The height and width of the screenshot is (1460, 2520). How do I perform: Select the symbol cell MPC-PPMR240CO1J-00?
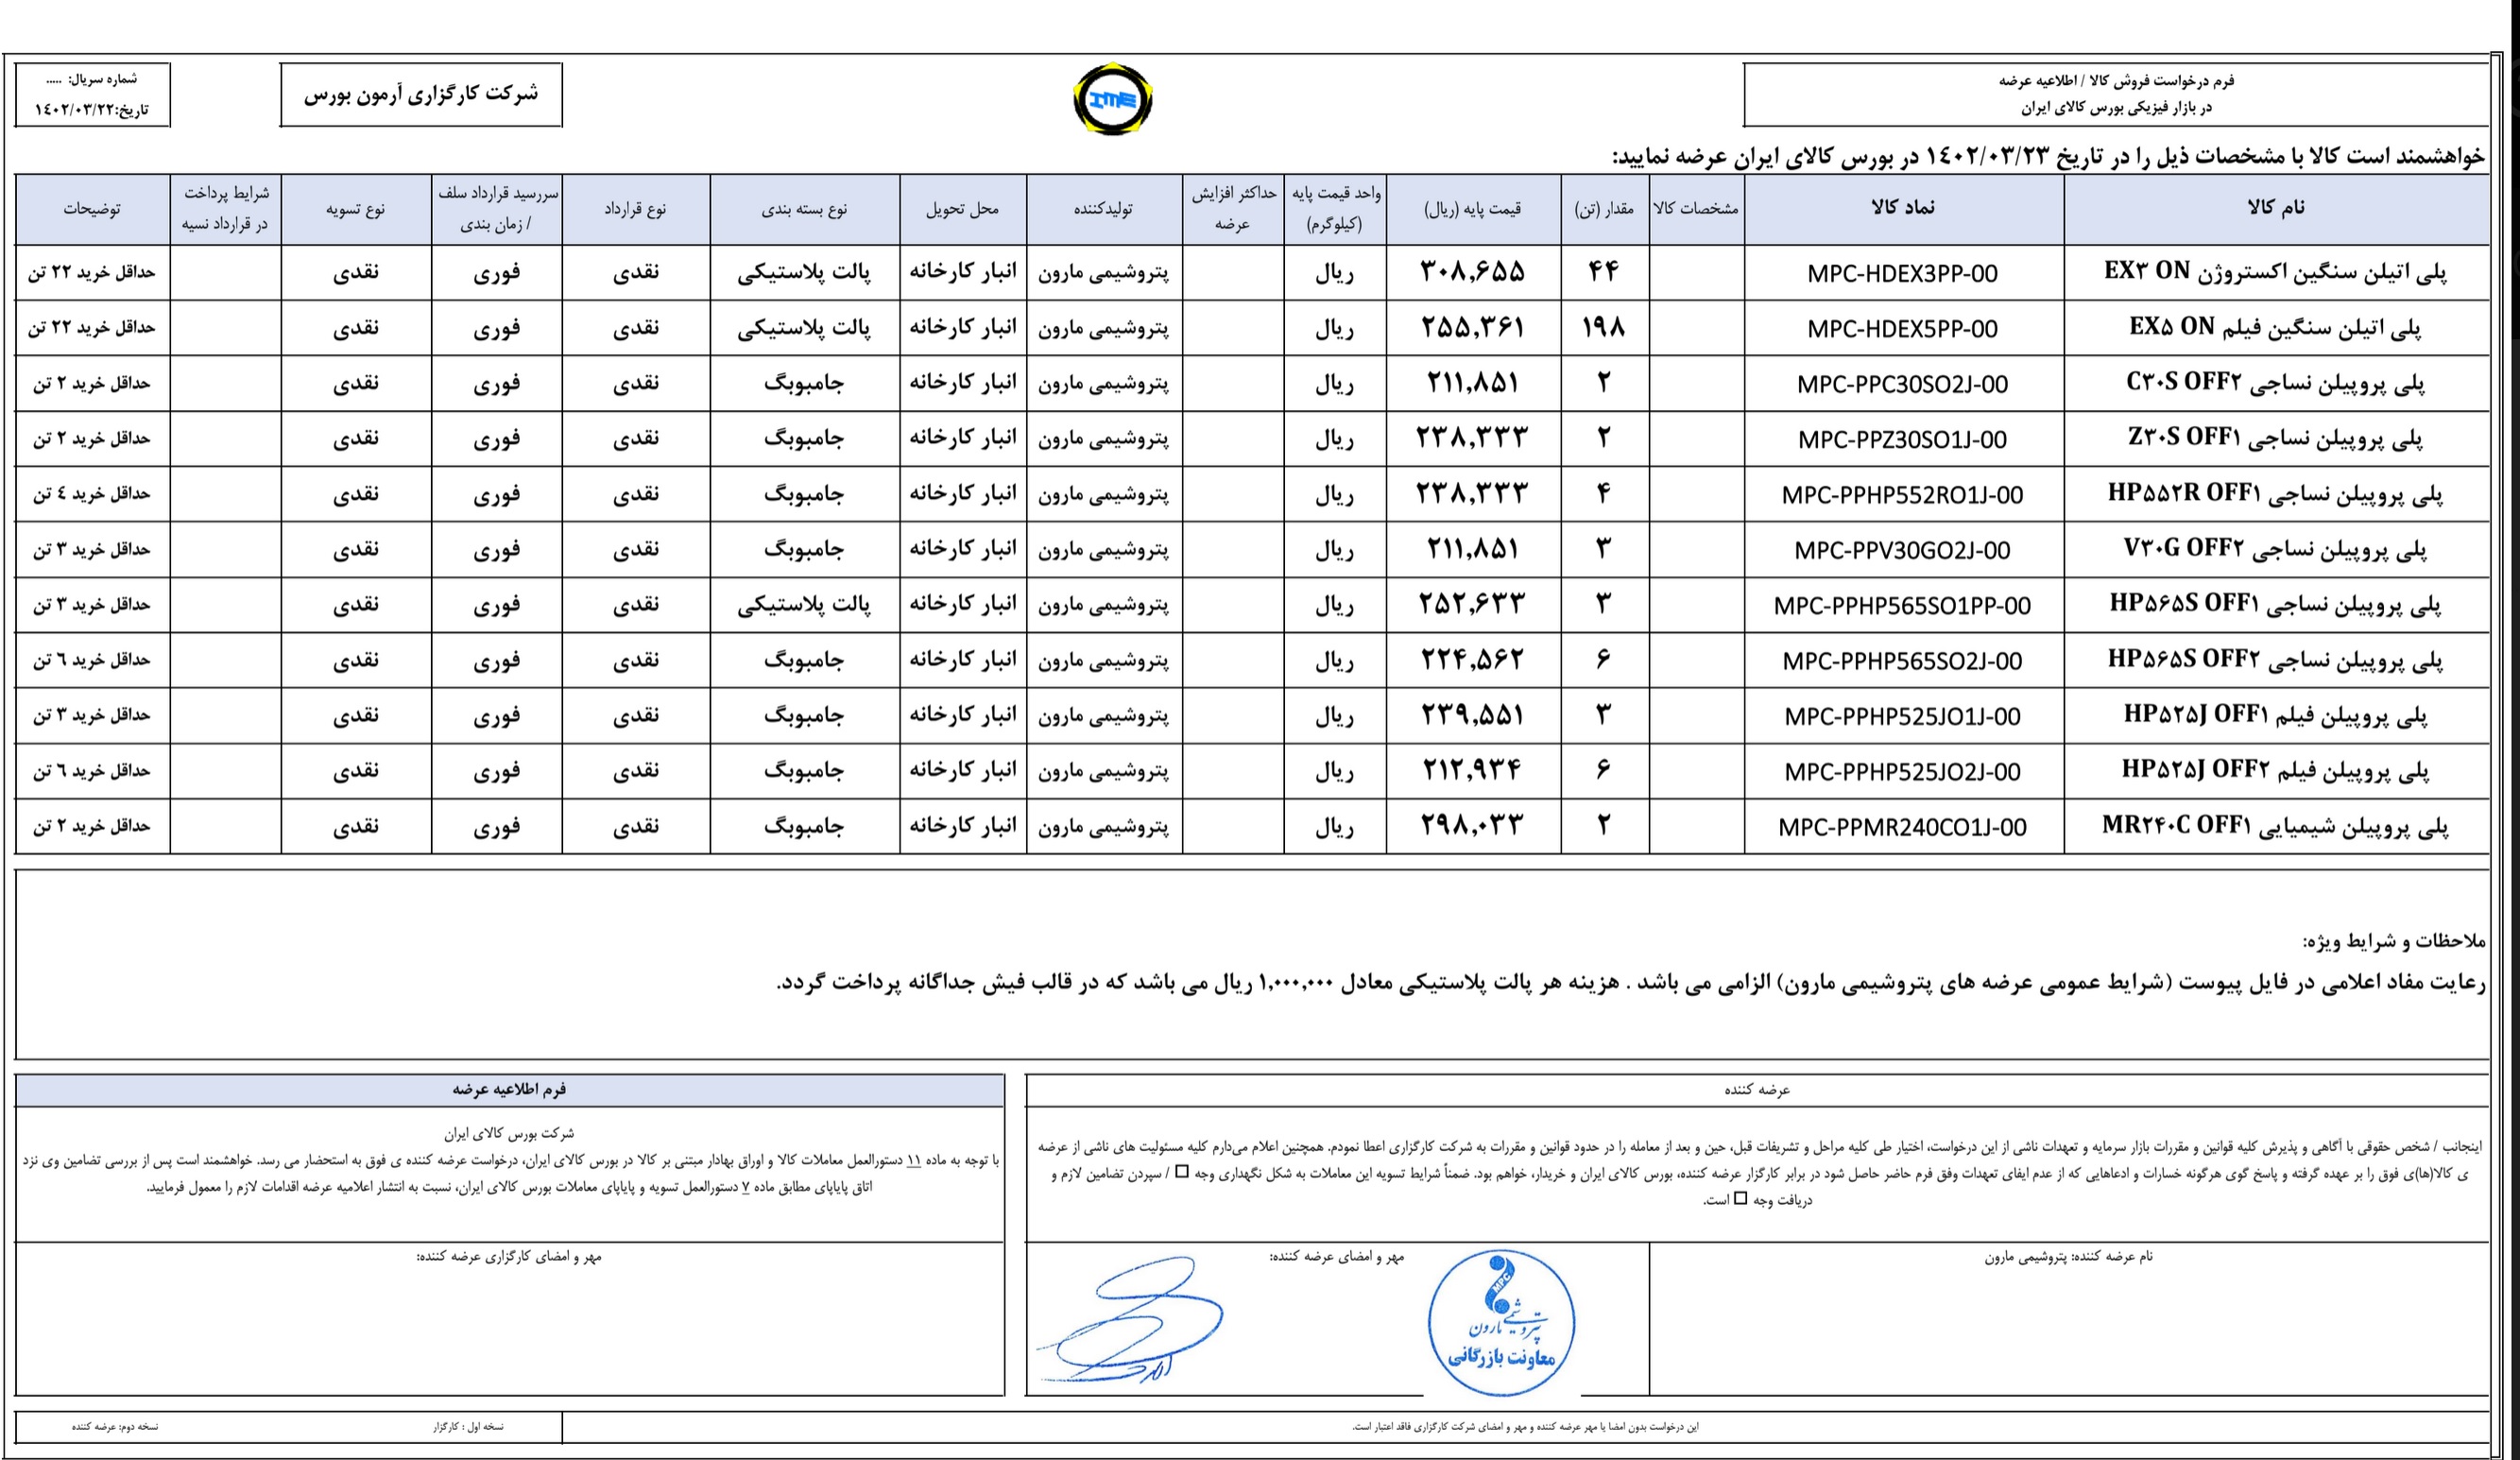point(1903,827)
